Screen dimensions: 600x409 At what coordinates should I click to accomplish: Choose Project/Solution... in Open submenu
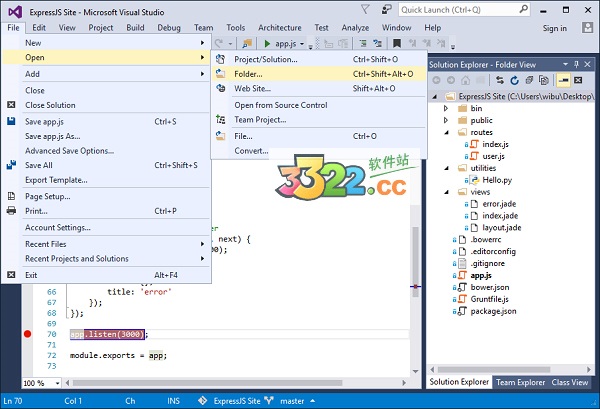[319, 59]
